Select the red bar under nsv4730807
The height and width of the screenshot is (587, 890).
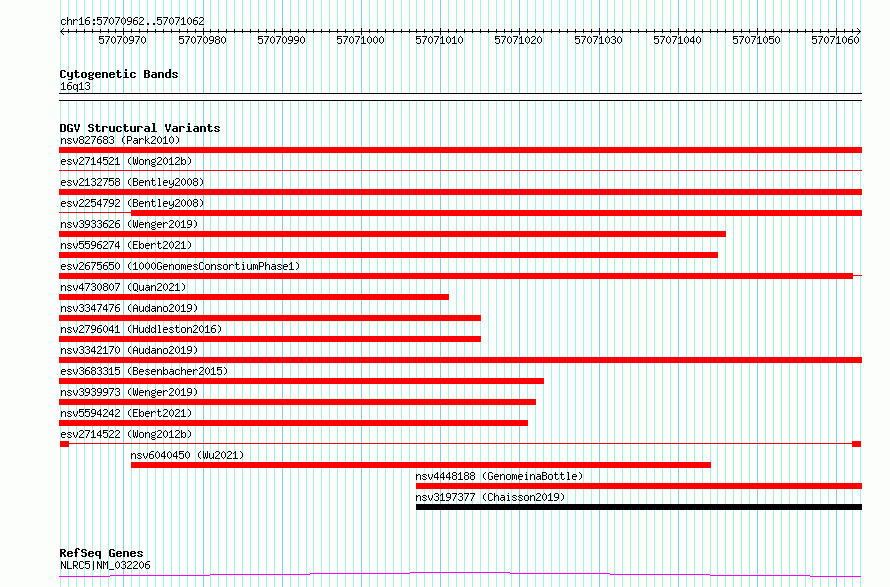click(254, 297)
